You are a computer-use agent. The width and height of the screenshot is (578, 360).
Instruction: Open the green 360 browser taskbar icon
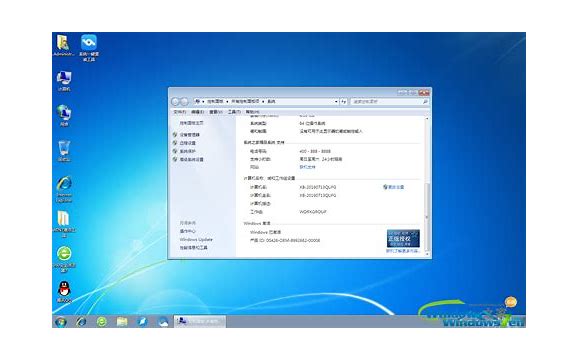coord(102,322)
